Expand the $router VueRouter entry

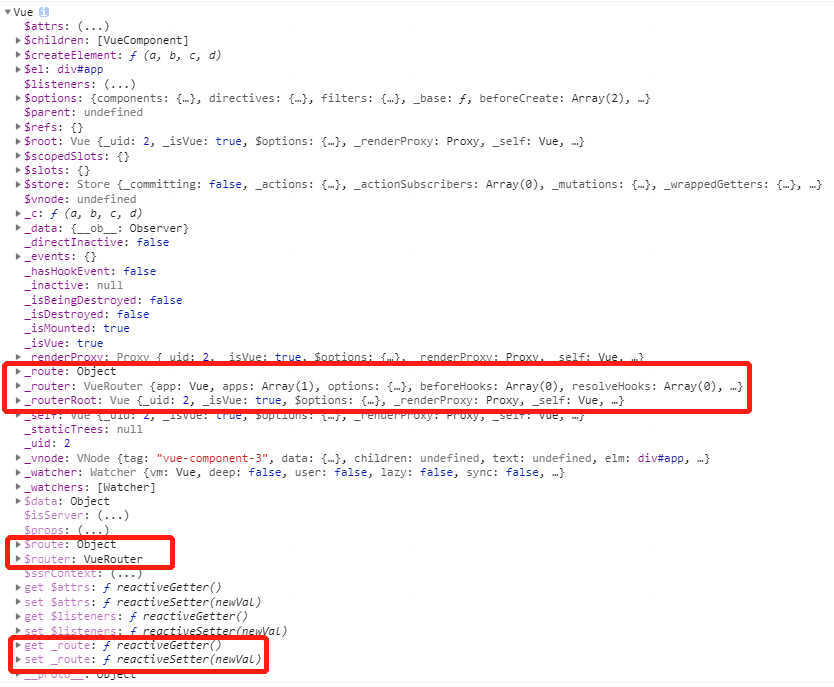tap(17, 559)
